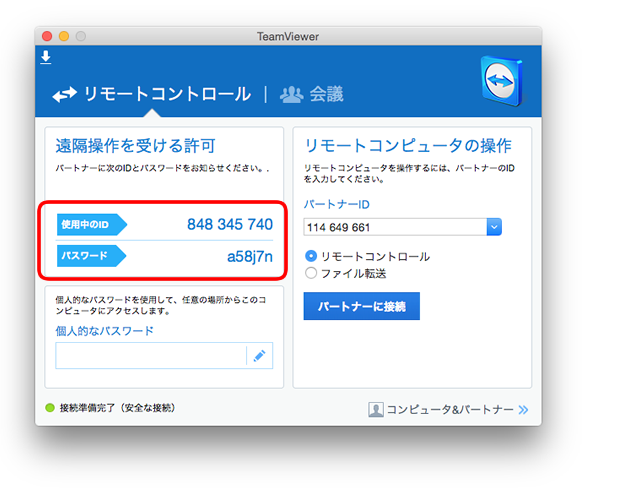This screenshot has height=500, width=622.
Task: Click the 遠隔操作を受ける許可 heading
Action: (136, 146)
